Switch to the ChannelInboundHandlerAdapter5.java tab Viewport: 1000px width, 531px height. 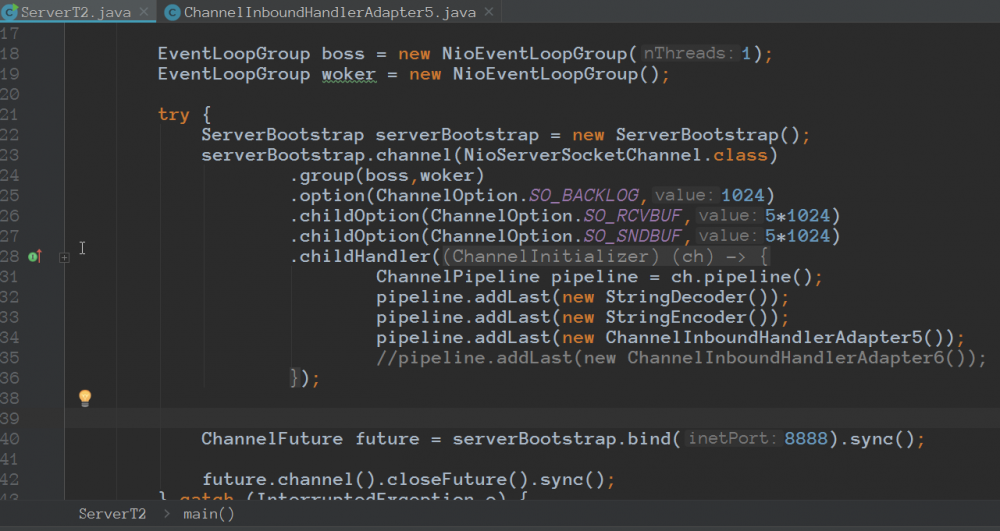pyautogui.click(x=330, y=12)
